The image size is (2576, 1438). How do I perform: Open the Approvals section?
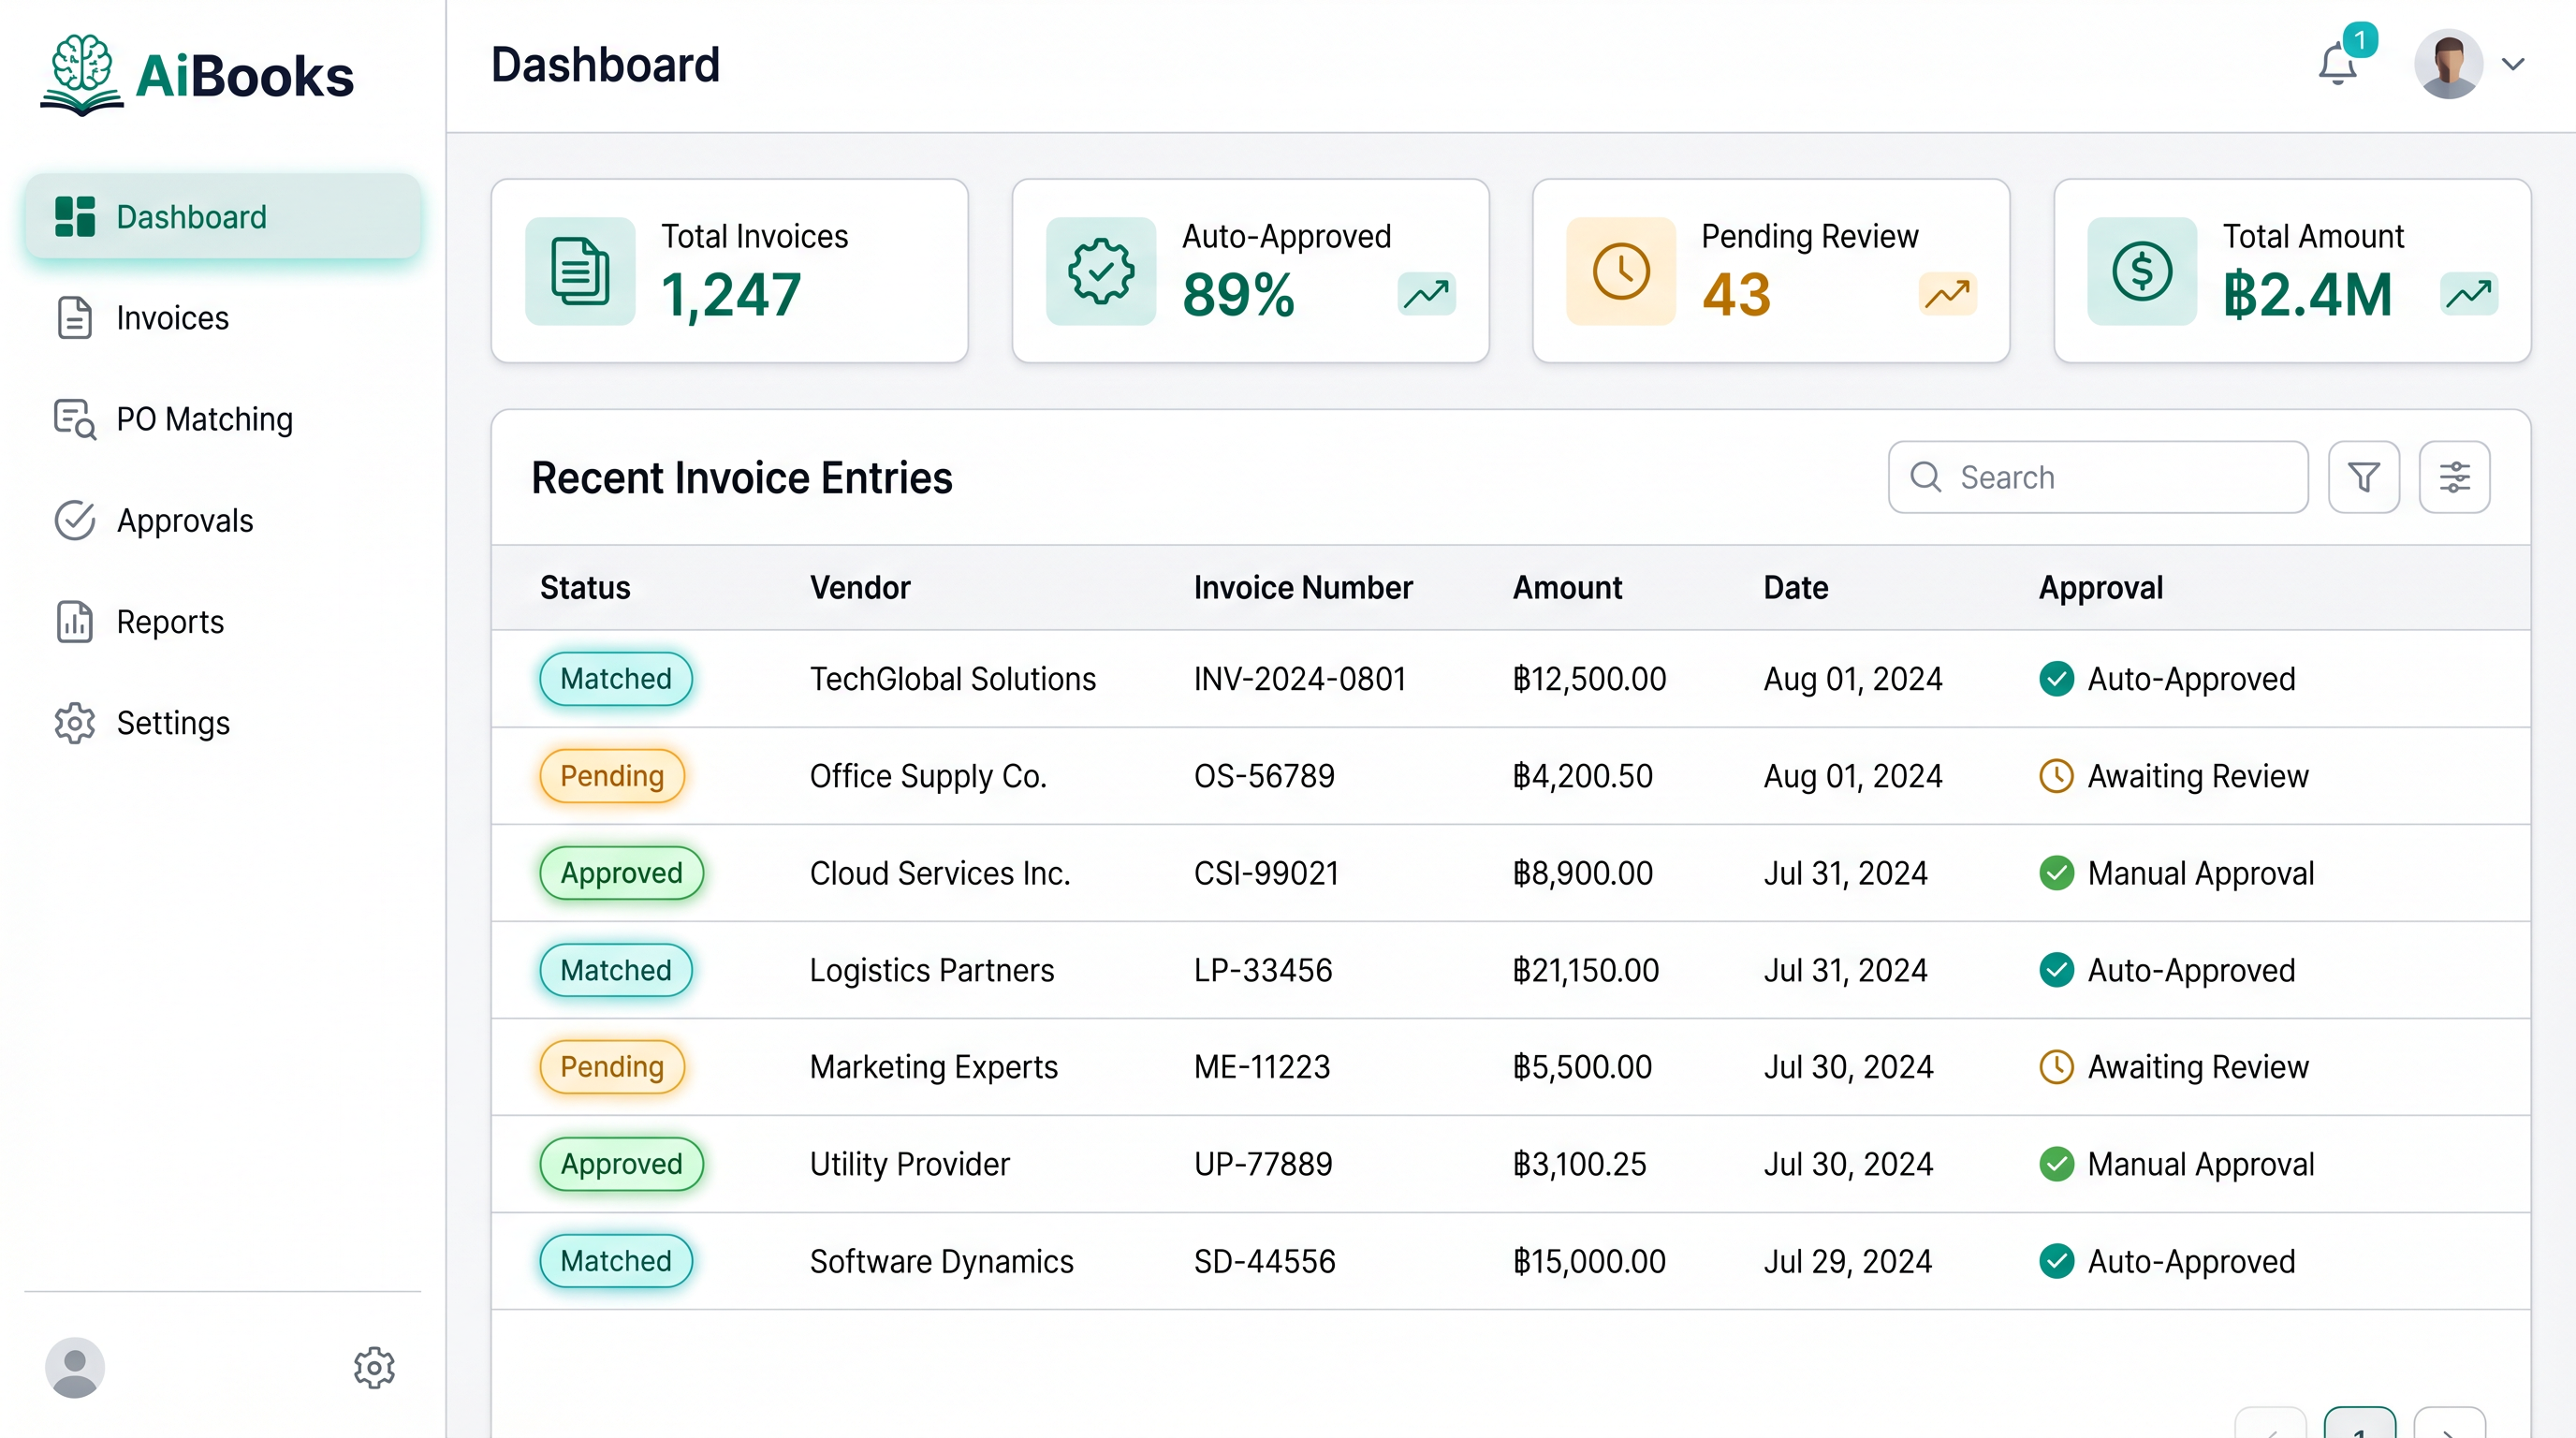pyautogui.click(x=185, y=520)
